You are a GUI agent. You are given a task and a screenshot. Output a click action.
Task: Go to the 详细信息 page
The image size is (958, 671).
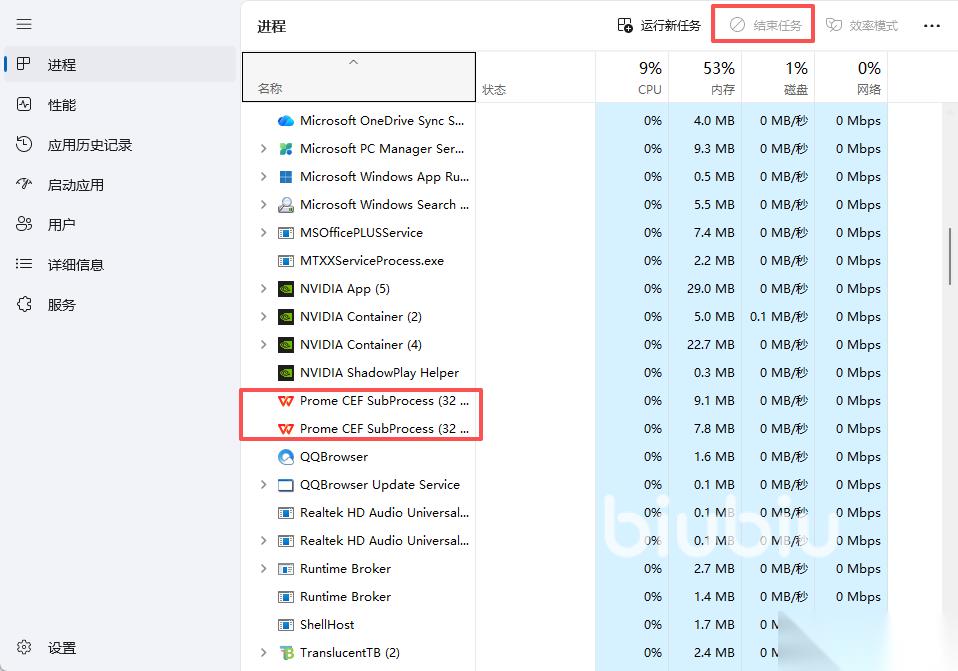click(75, 265)
